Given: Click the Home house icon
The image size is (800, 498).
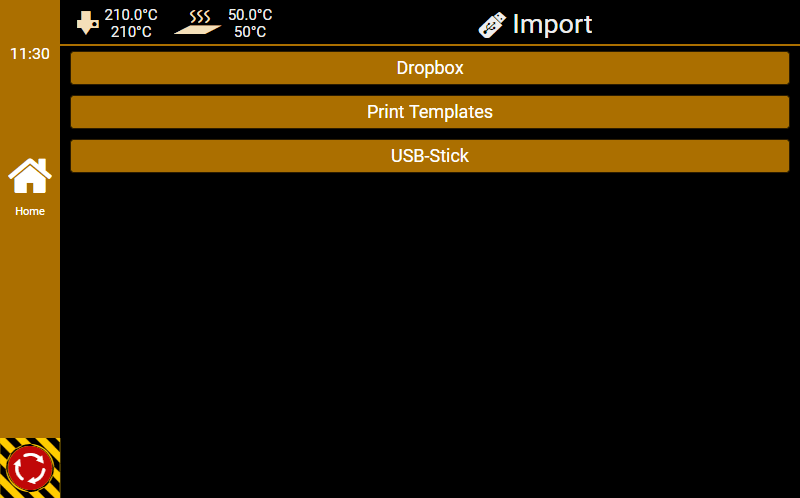Looking at the screenshot, I should pos(30,176).
